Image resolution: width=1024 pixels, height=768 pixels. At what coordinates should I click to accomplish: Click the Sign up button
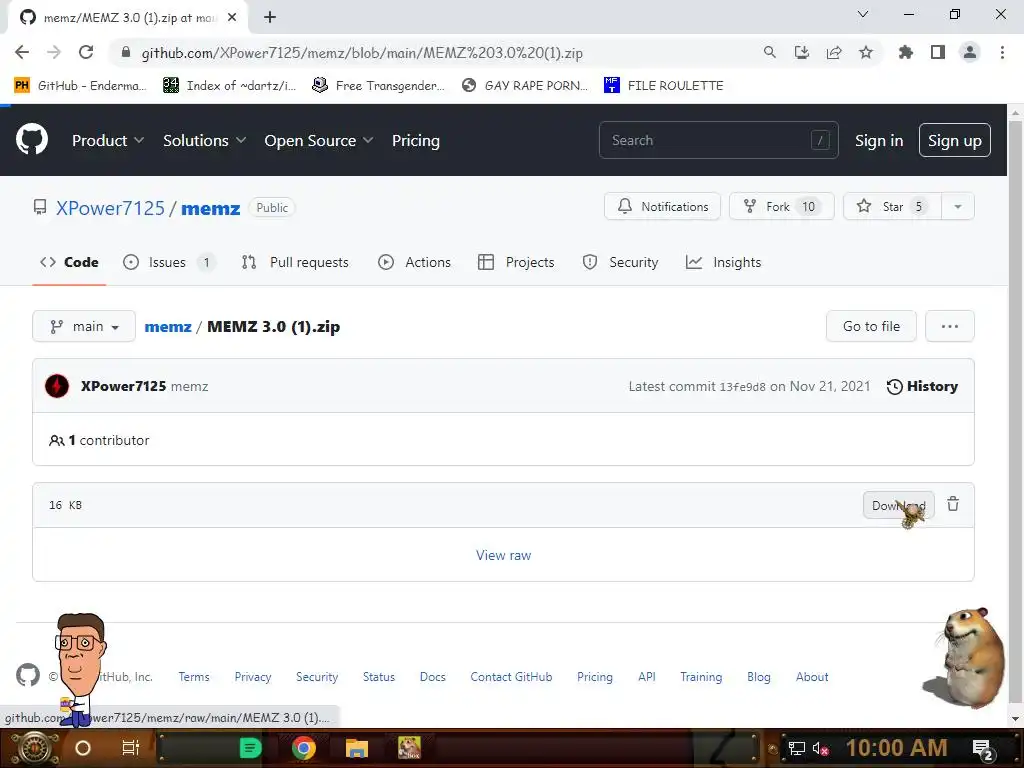954,140
